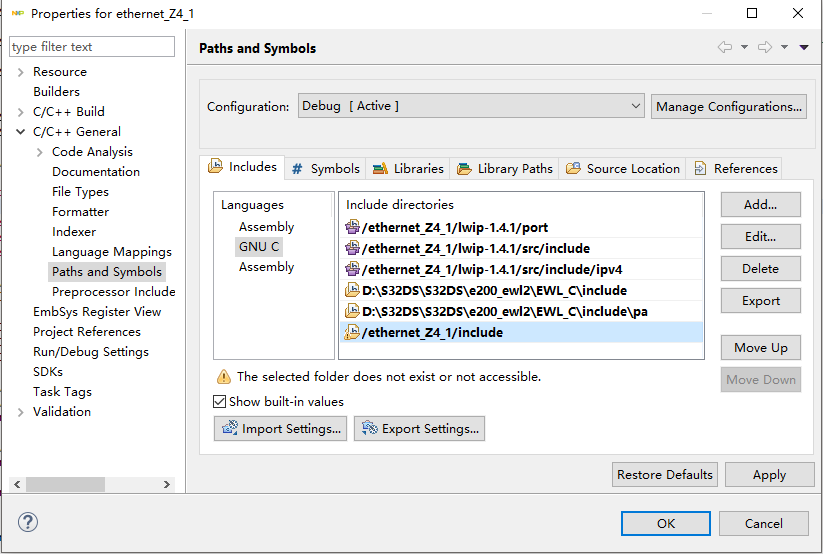The image size is (823, 554).
Task: Click the Add... button
Action: coord(760,205)
